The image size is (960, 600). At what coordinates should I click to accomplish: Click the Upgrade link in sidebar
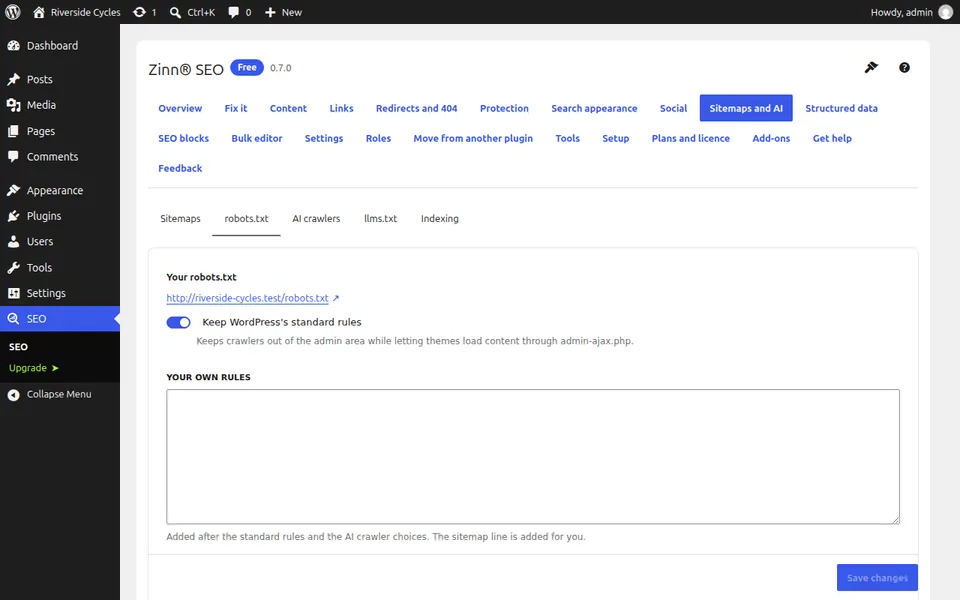[x=34, y=368]
